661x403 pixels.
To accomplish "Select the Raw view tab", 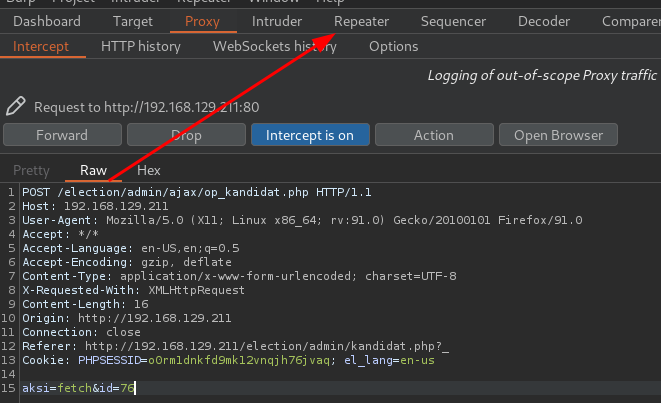I will point(94,170).
